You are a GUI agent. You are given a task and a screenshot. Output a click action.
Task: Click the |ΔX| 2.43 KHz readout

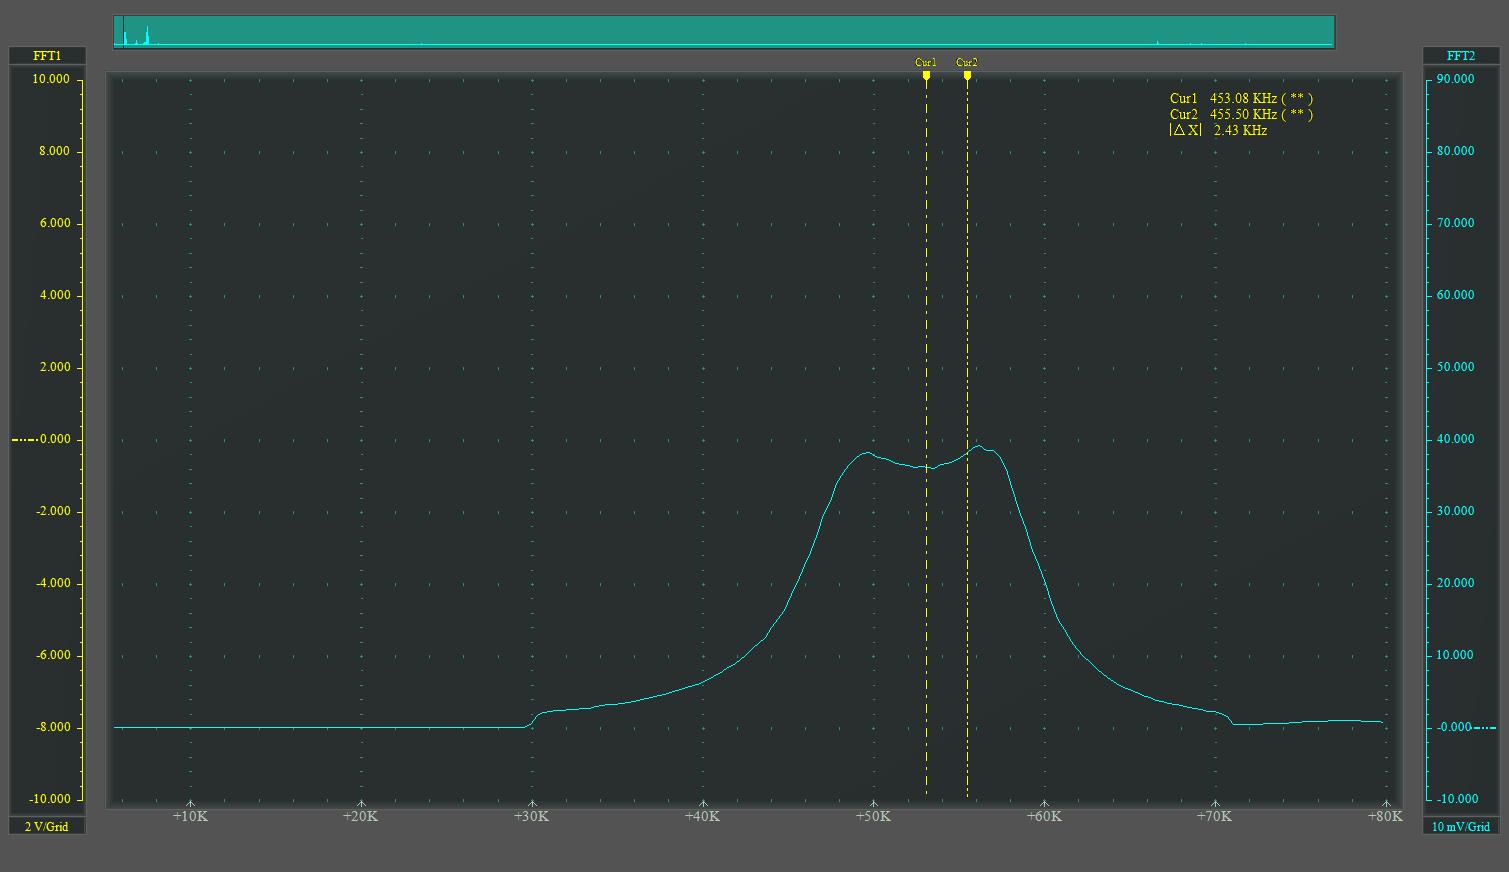point(1218,130)
